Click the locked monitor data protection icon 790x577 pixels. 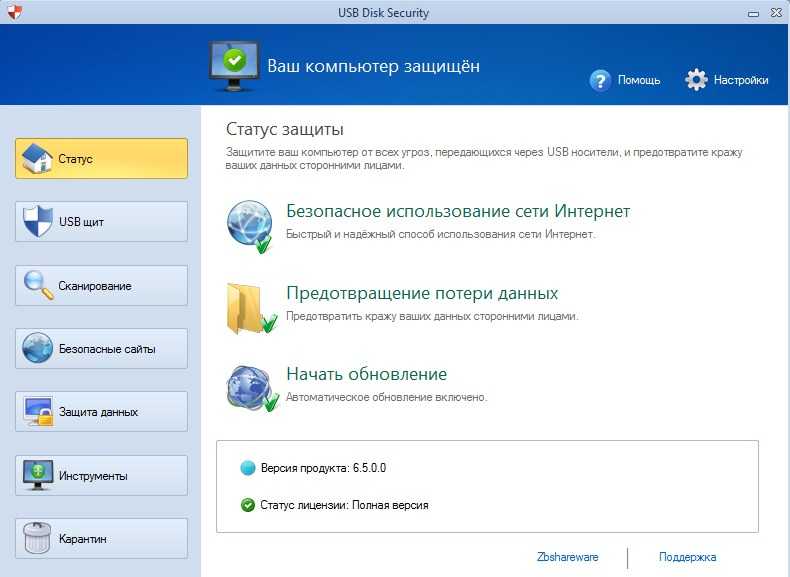38,412
